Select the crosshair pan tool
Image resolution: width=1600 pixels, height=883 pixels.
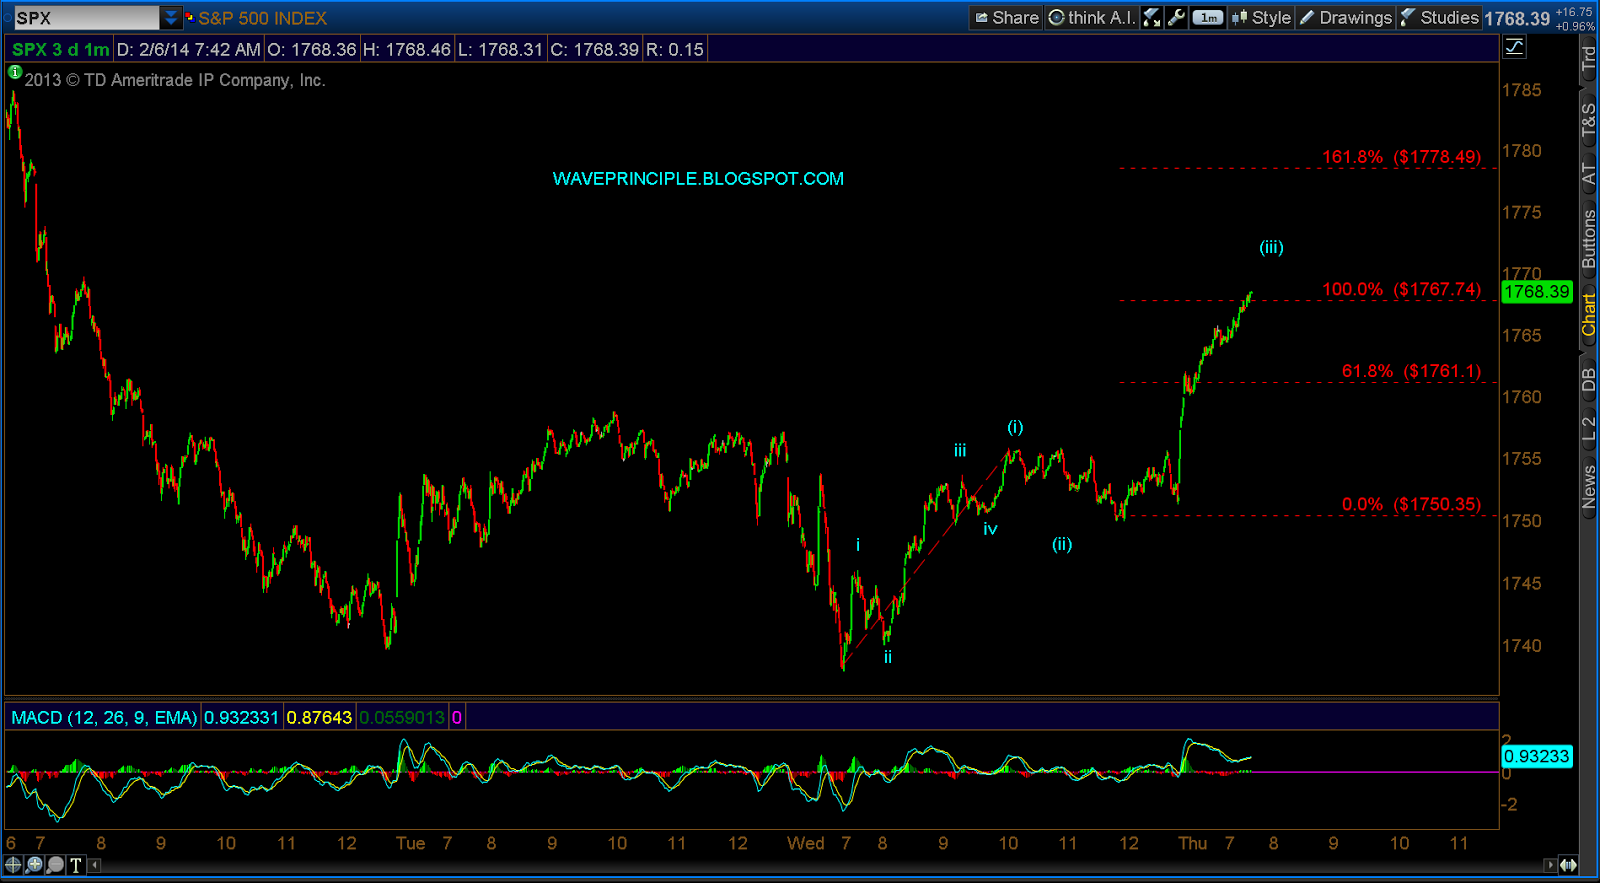point(13,865)
